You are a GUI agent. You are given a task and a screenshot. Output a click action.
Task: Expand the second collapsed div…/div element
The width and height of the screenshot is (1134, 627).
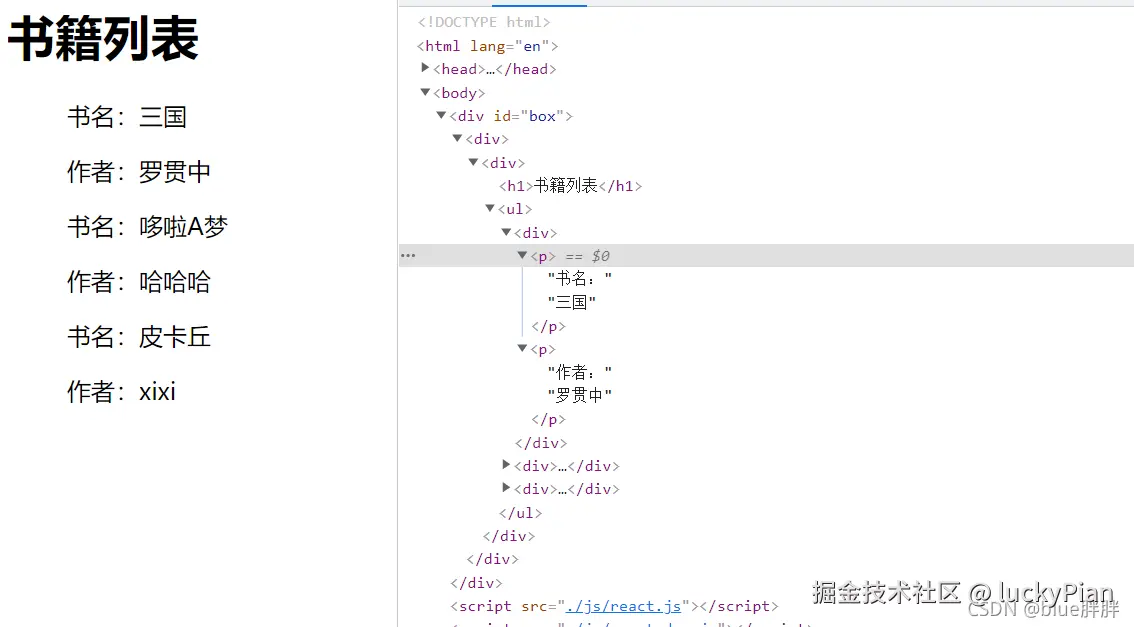click(x=506, y=489)
